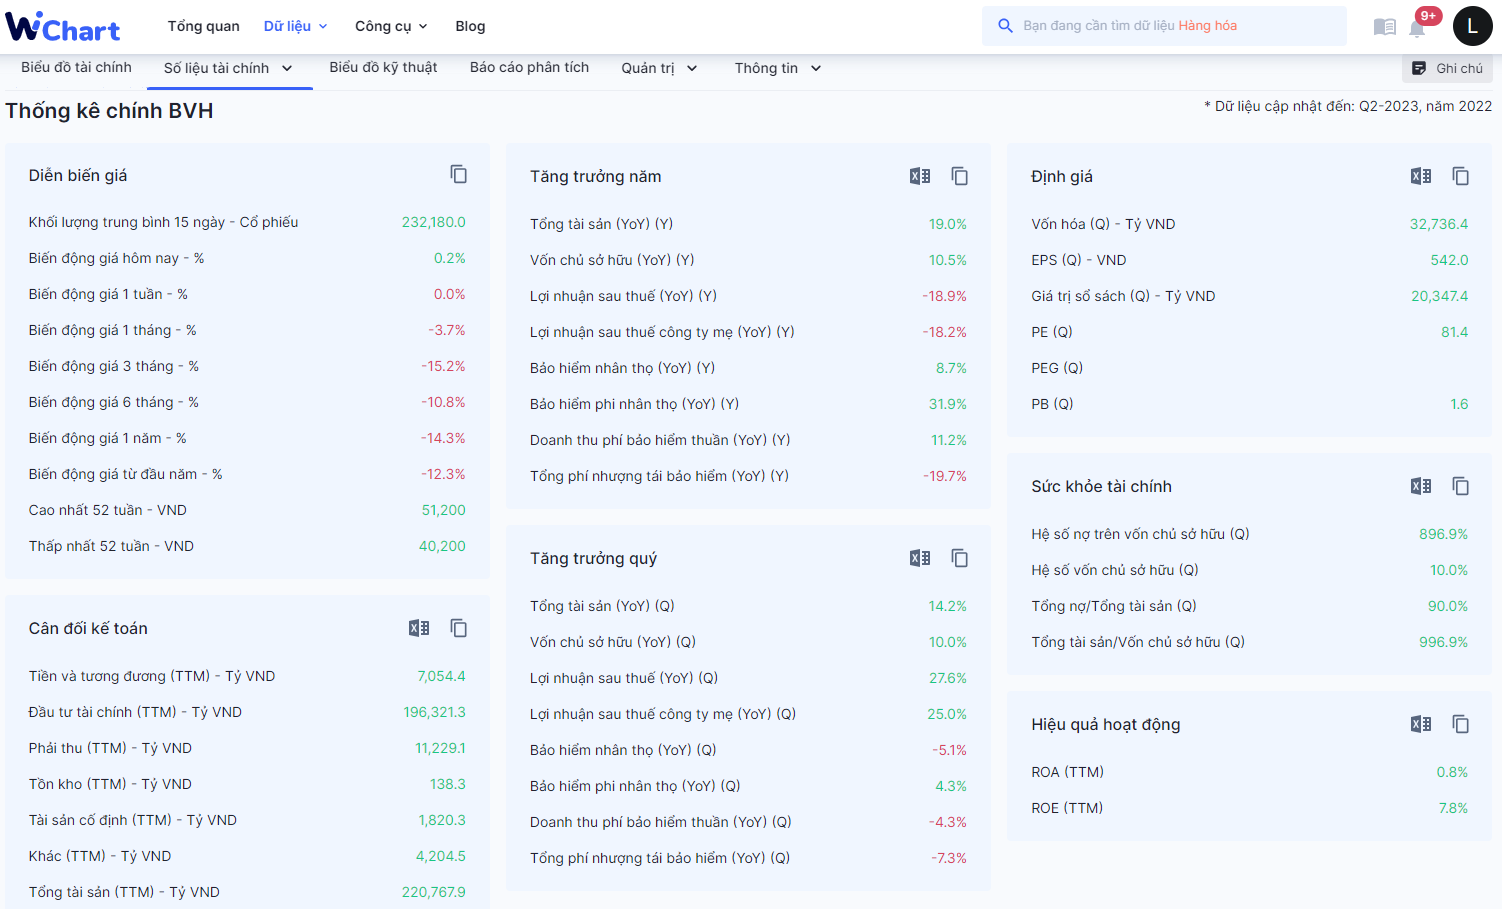Export Sức khỏe tài chính to Excel
The height and width of the screenshot is (909, 1502).
1421,486
